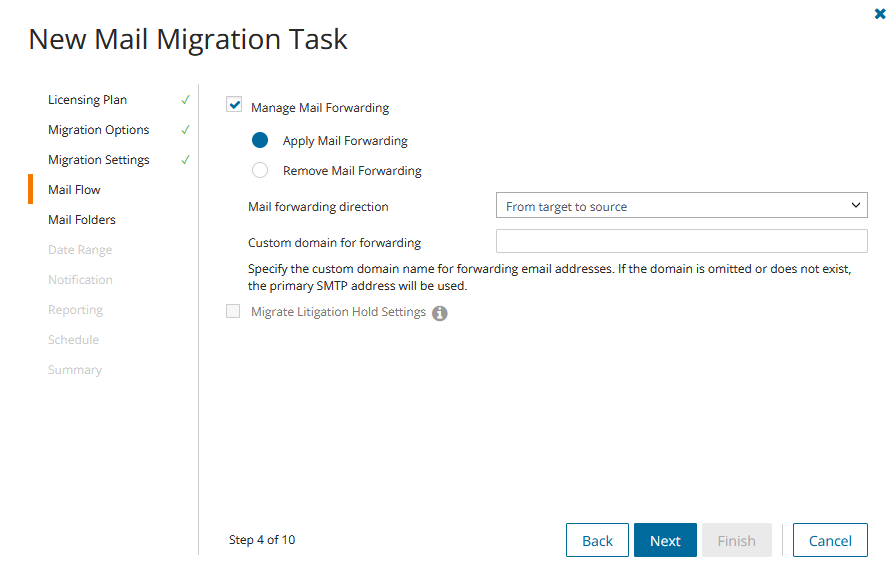Click the Step 4 of 10 text

[x=262, y=540]
